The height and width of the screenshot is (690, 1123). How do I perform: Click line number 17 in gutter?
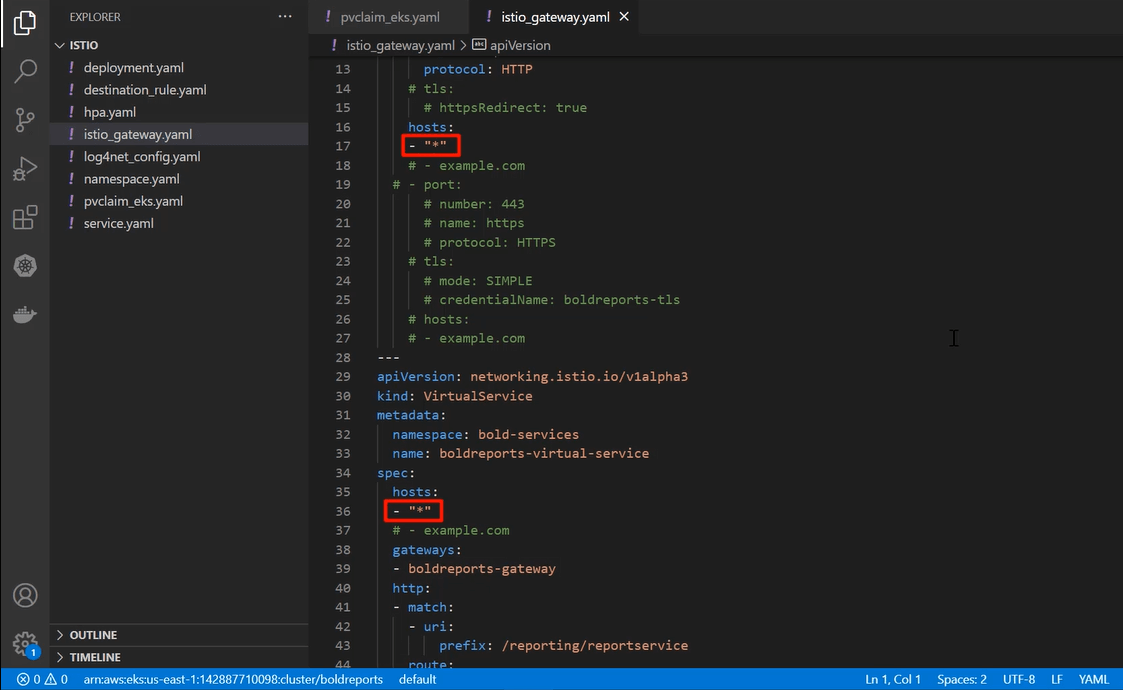342,146
